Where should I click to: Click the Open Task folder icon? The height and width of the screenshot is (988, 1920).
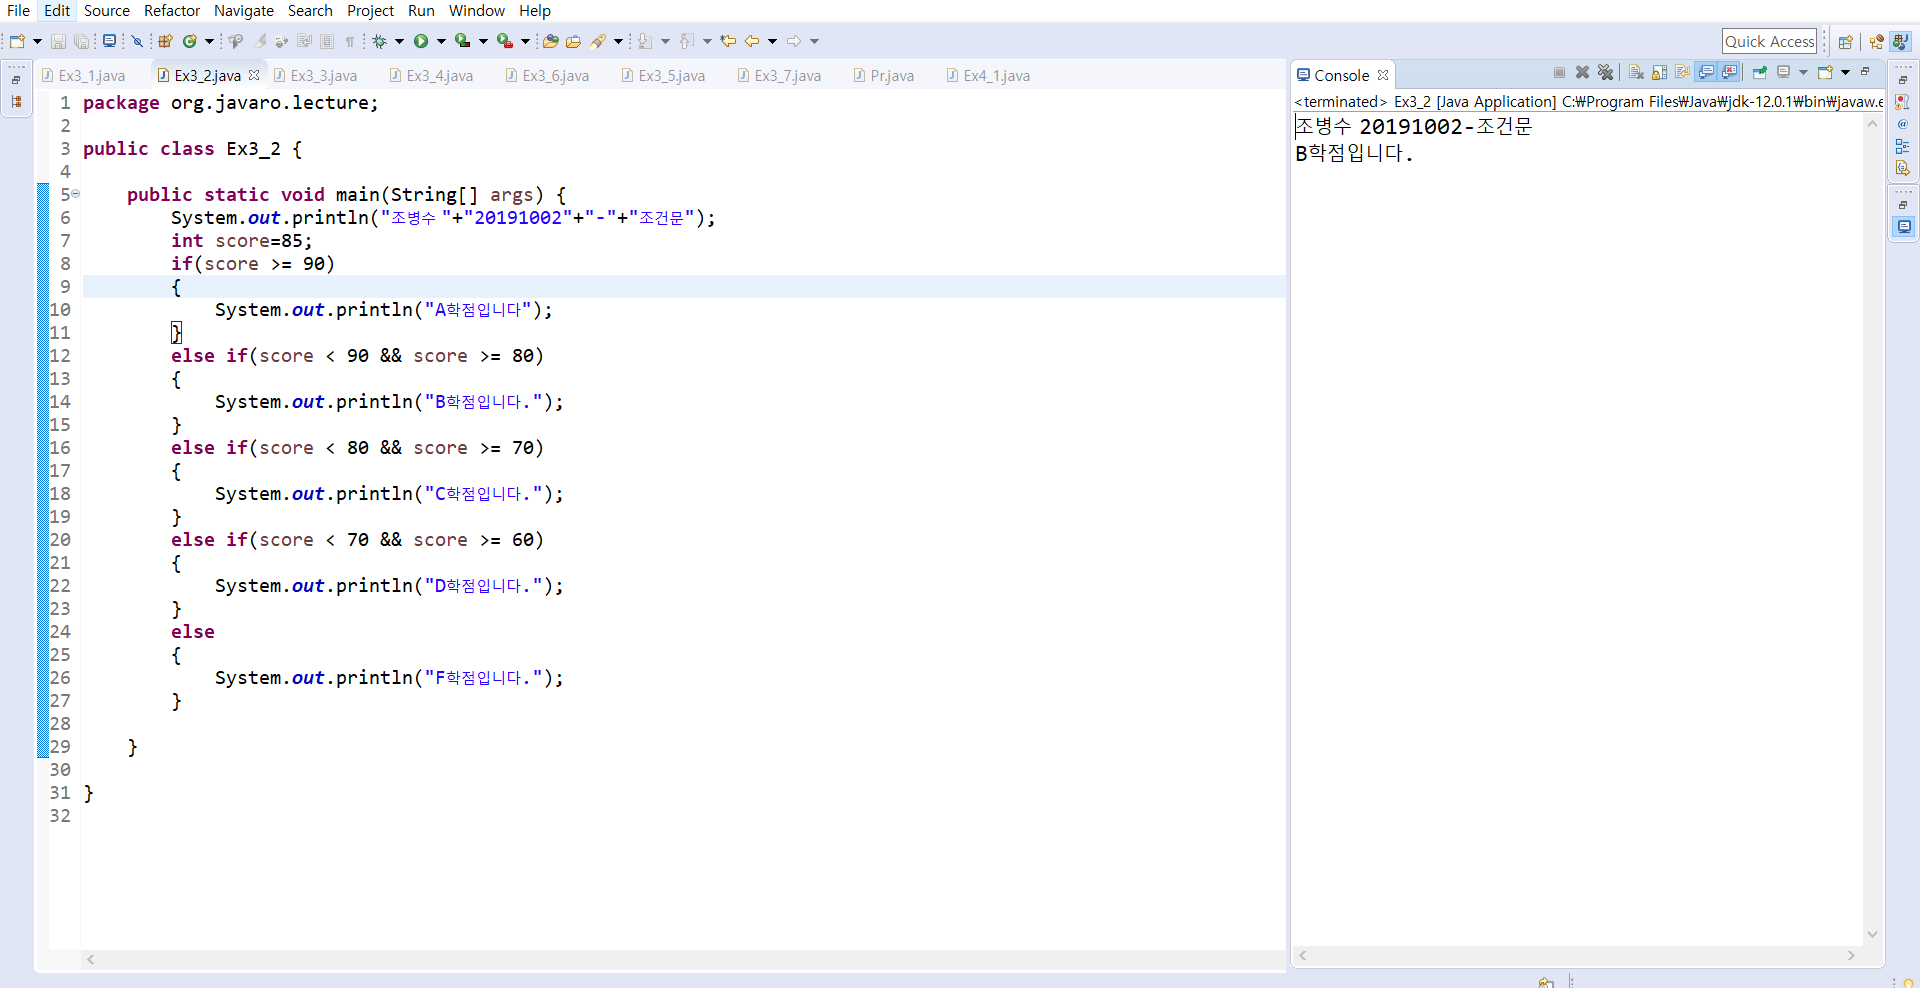point(573,41)
